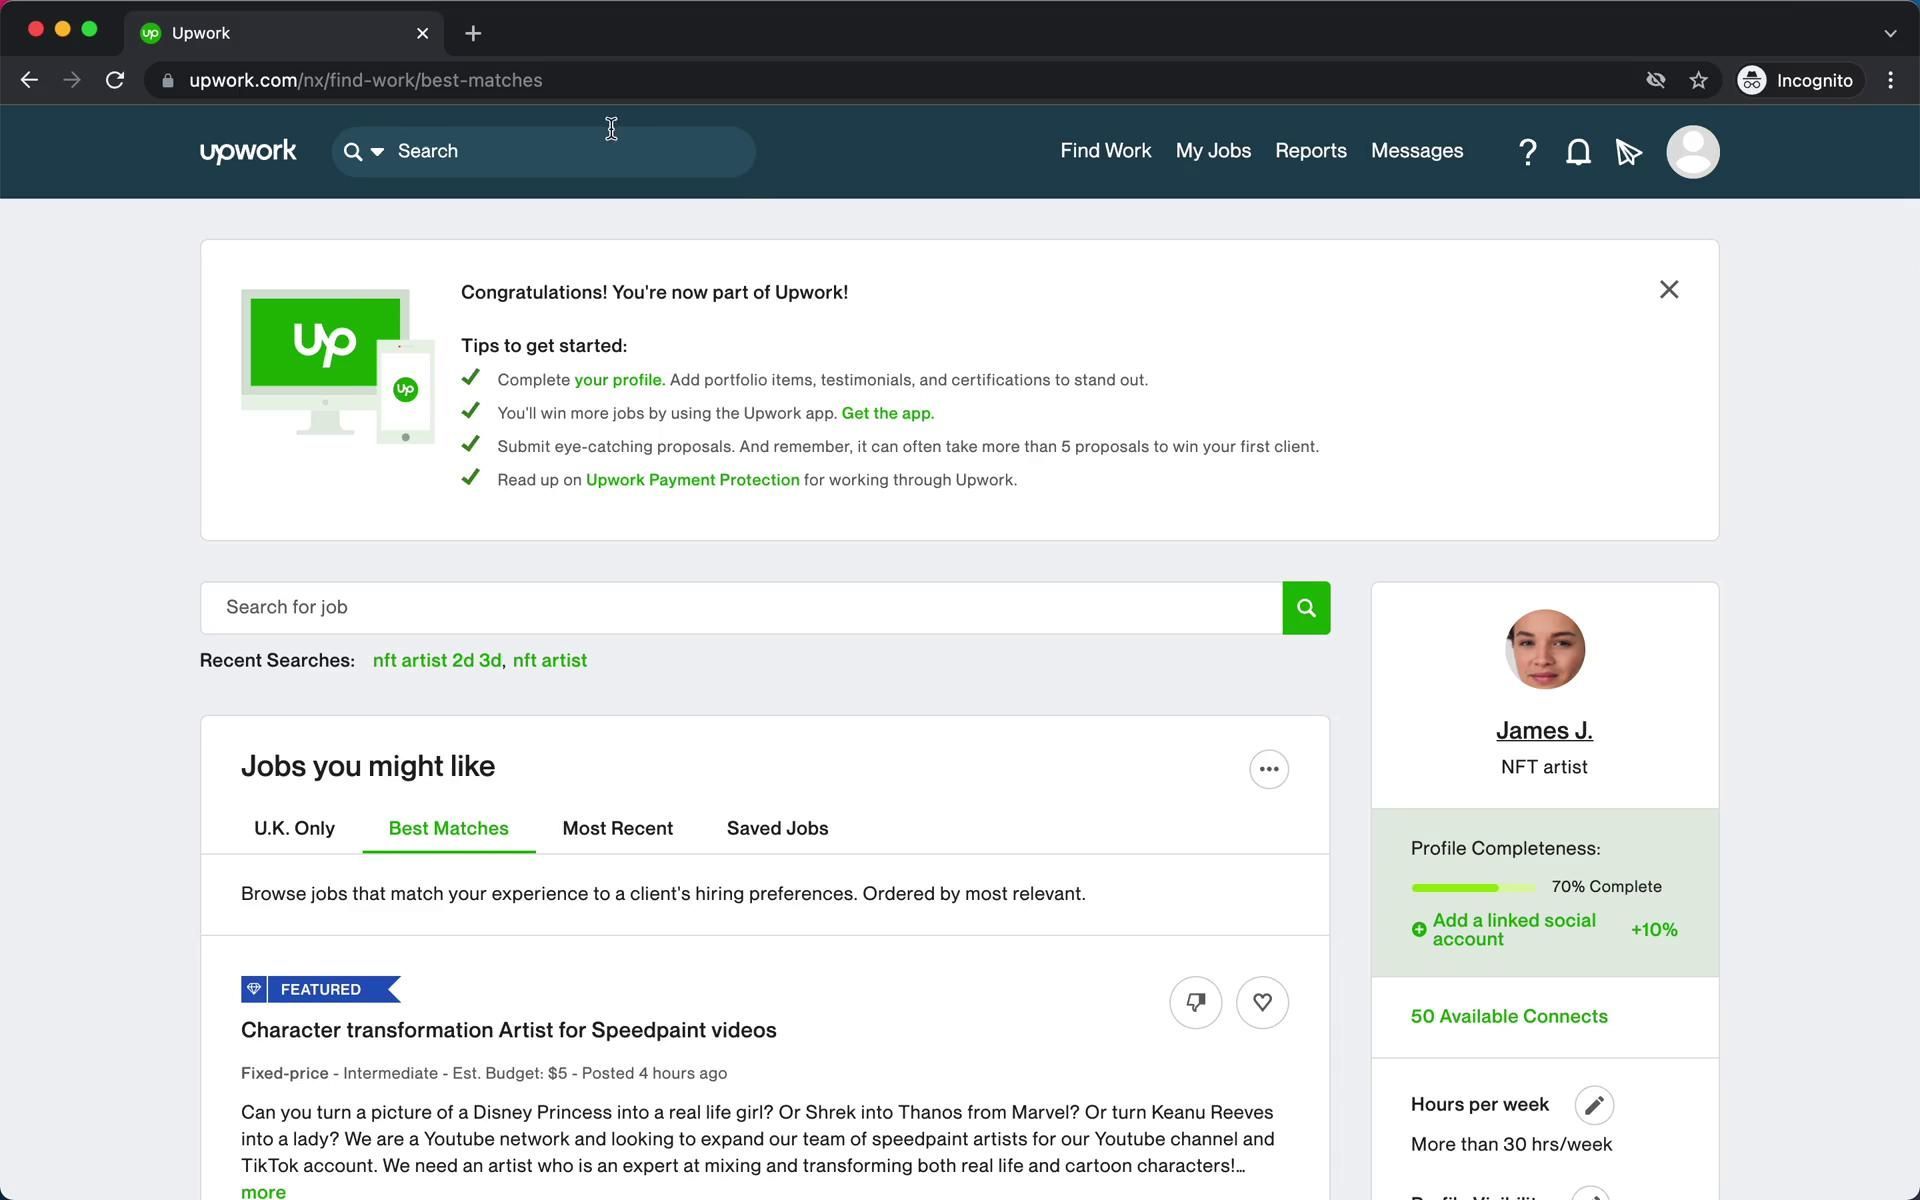Screen dimensions: 1920x1200
Task: Switch to Most Recent tab
Action: pos(617,828)
